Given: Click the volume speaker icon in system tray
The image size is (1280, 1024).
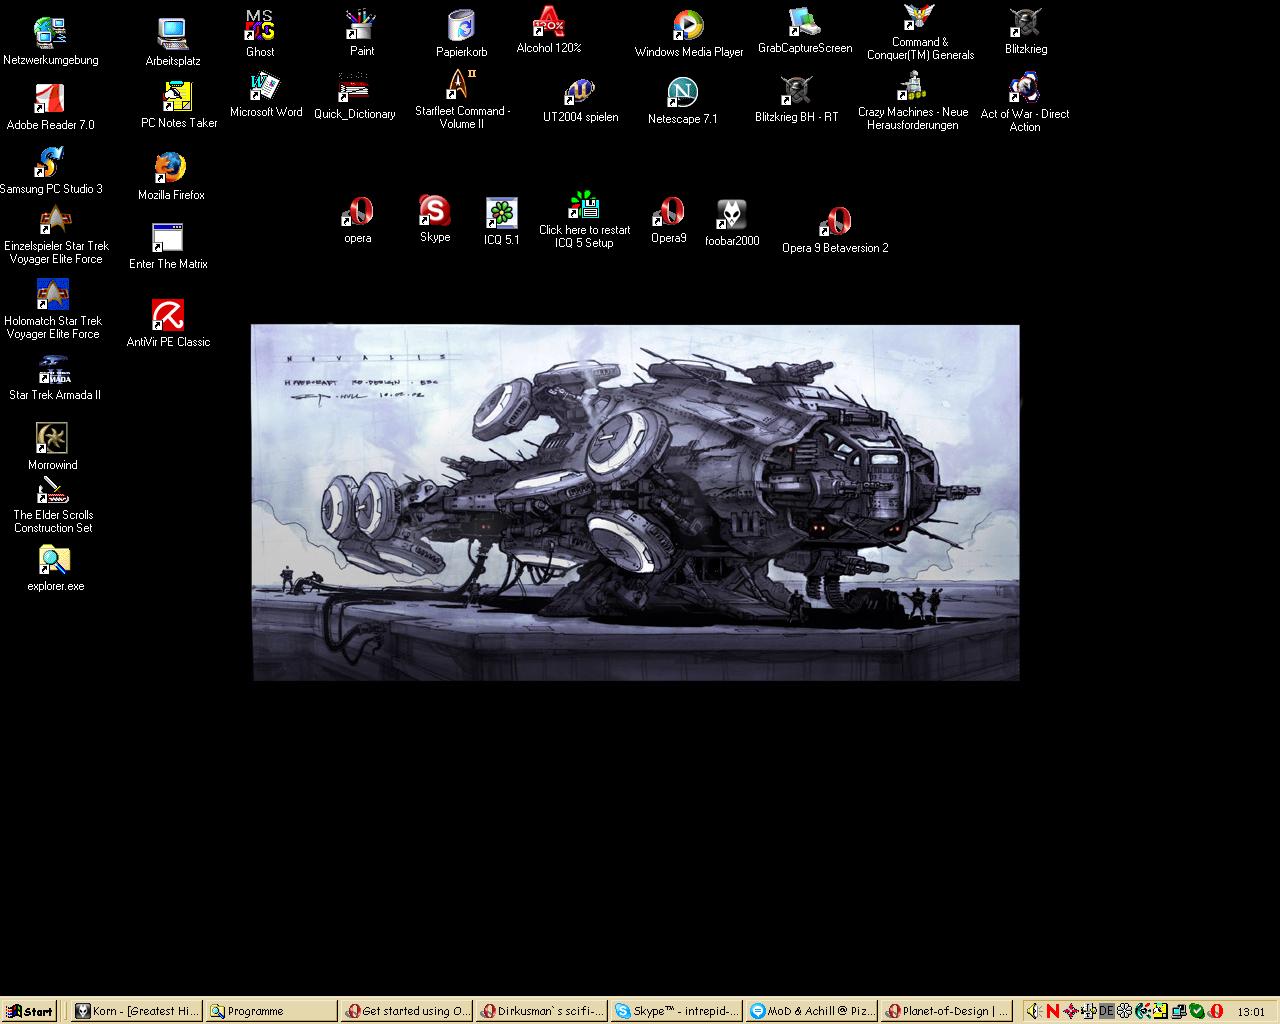Looking at the screenshot, I should point(1034,1011).
